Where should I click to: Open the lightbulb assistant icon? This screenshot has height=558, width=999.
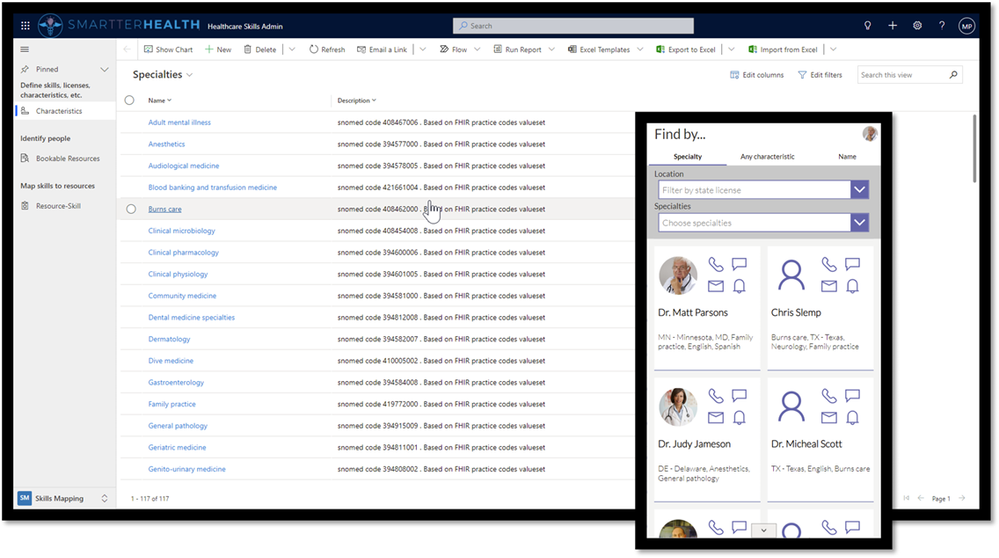click(x=867, y=26)
